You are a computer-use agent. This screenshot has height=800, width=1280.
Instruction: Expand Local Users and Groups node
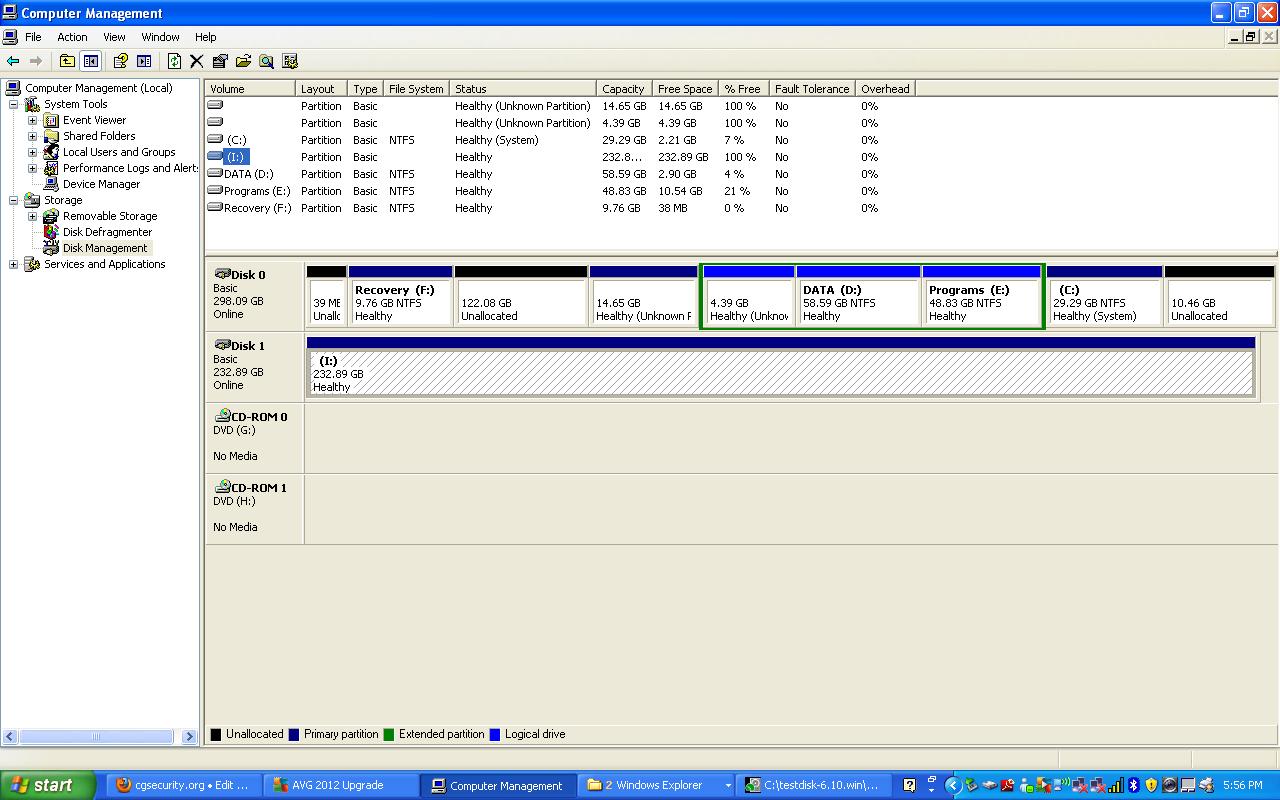(32, 152)
